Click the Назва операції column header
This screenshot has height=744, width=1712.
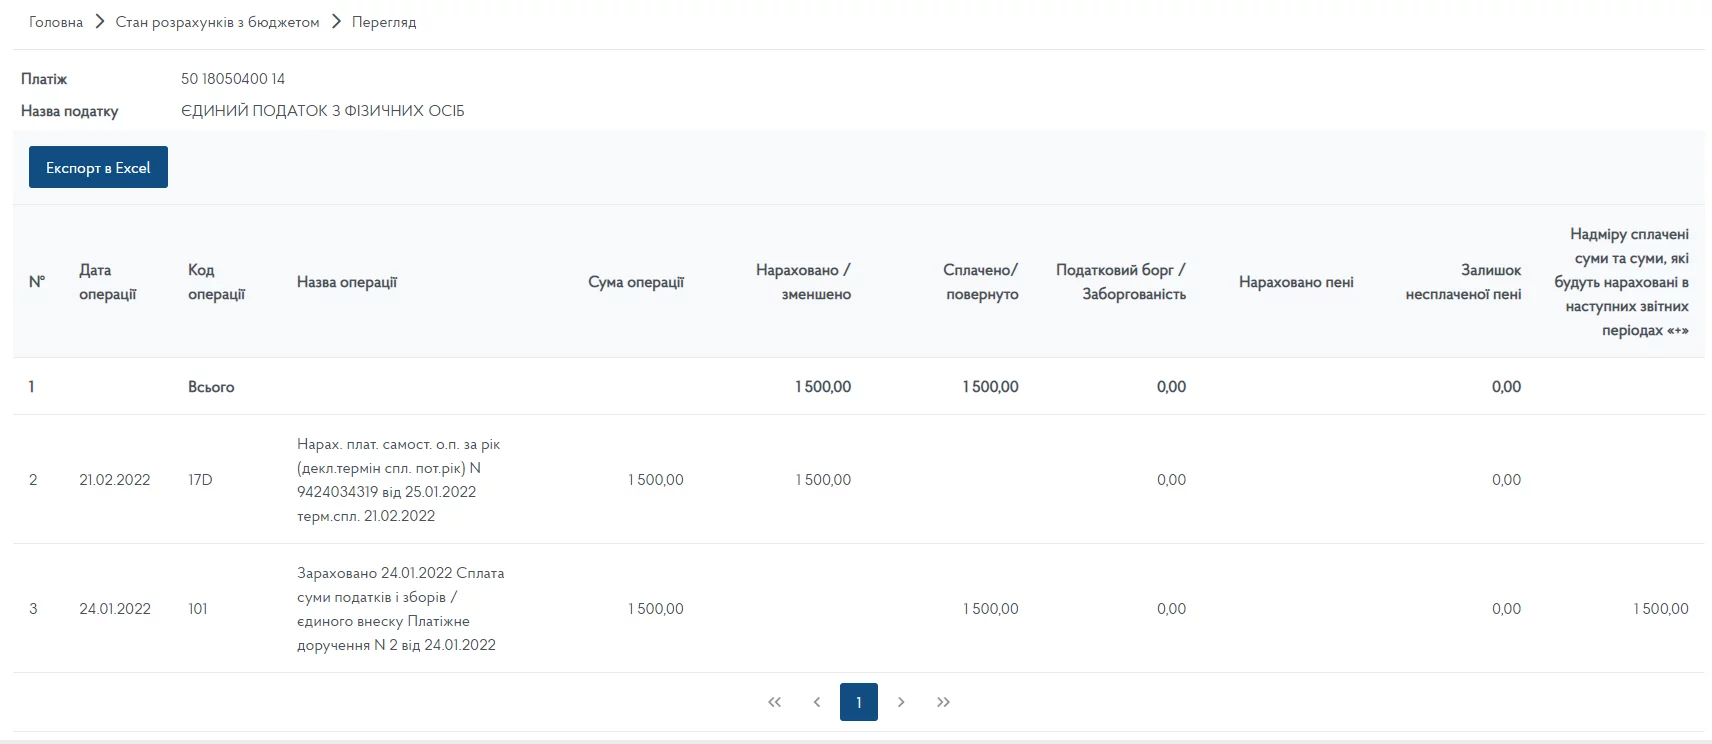[x=347, y=282]
